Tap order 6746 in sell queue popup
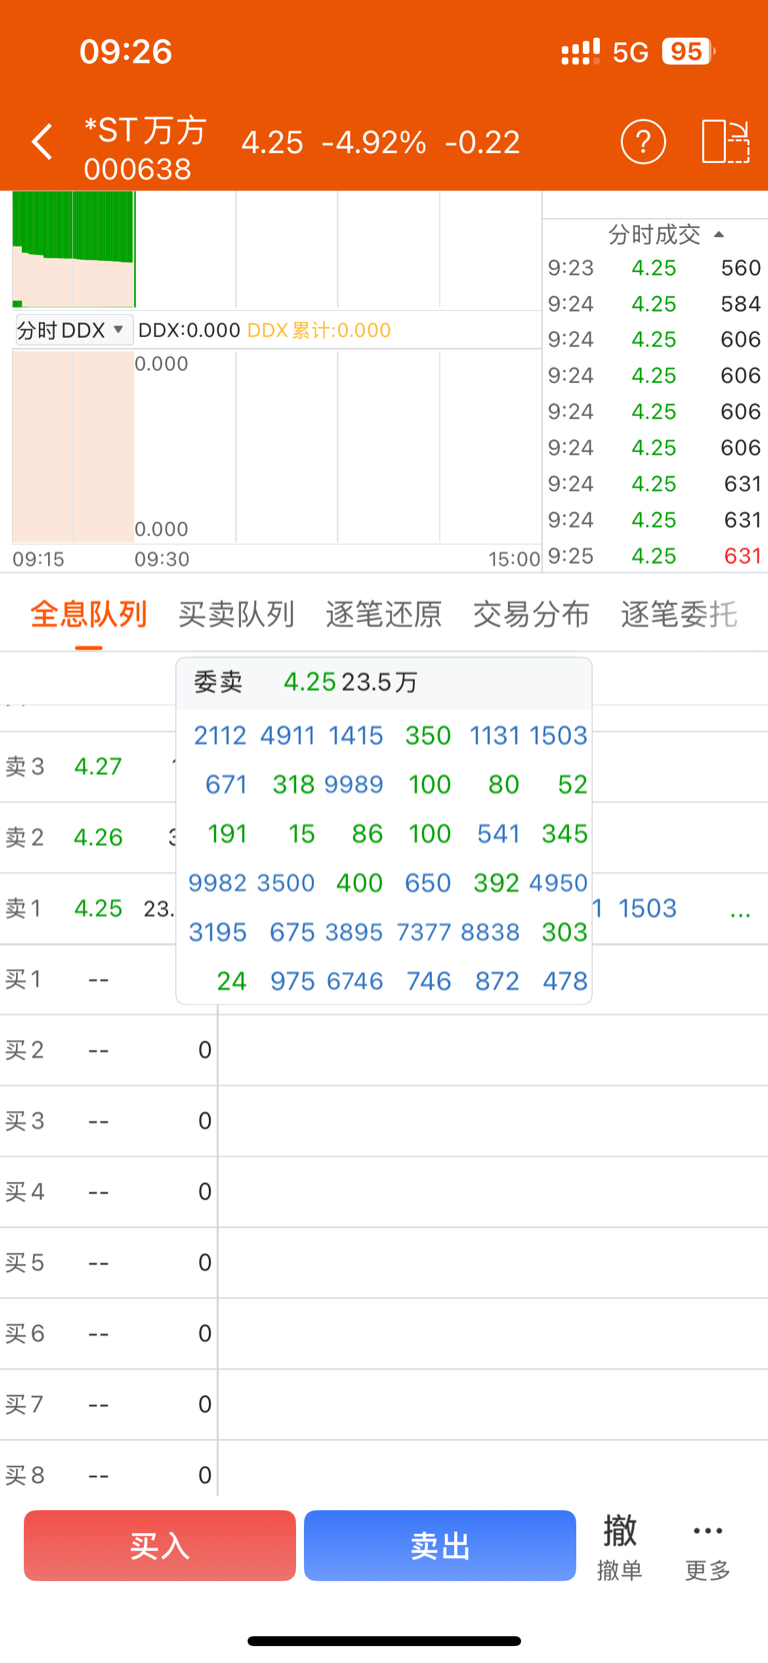The width and height of the screenshot is (768, 1663). pyautogui.click(x=355, y=981)
